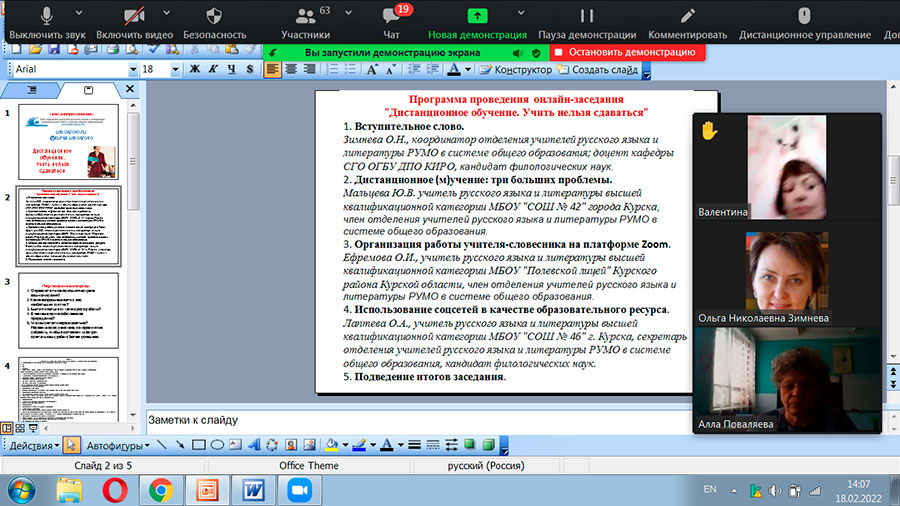
Task: Expand audio options arrow beside microphone
Action: click(79, 13)
